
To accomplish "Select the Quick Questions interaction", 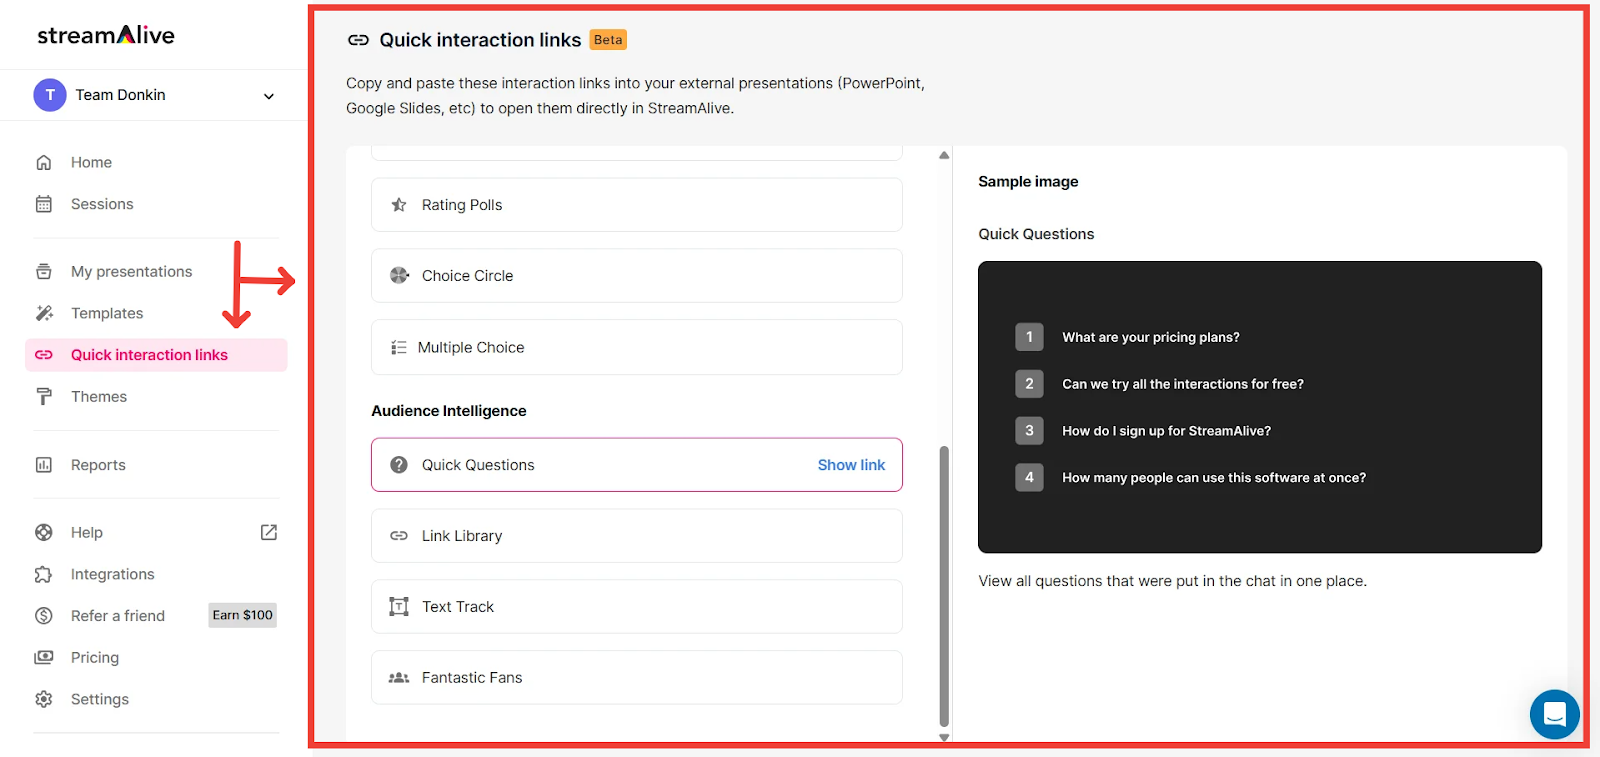I will (x=637, y=465).
